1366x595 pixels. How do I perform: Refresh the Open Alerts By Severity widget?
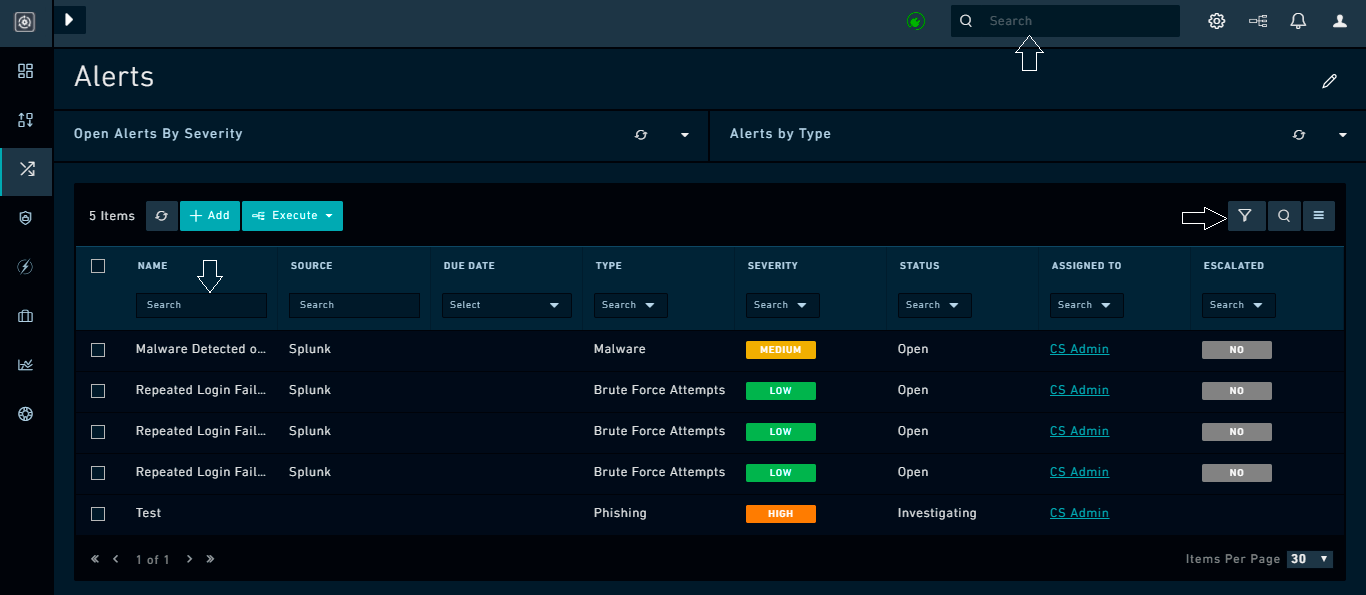pyautogui.click(x=641, y=134)
